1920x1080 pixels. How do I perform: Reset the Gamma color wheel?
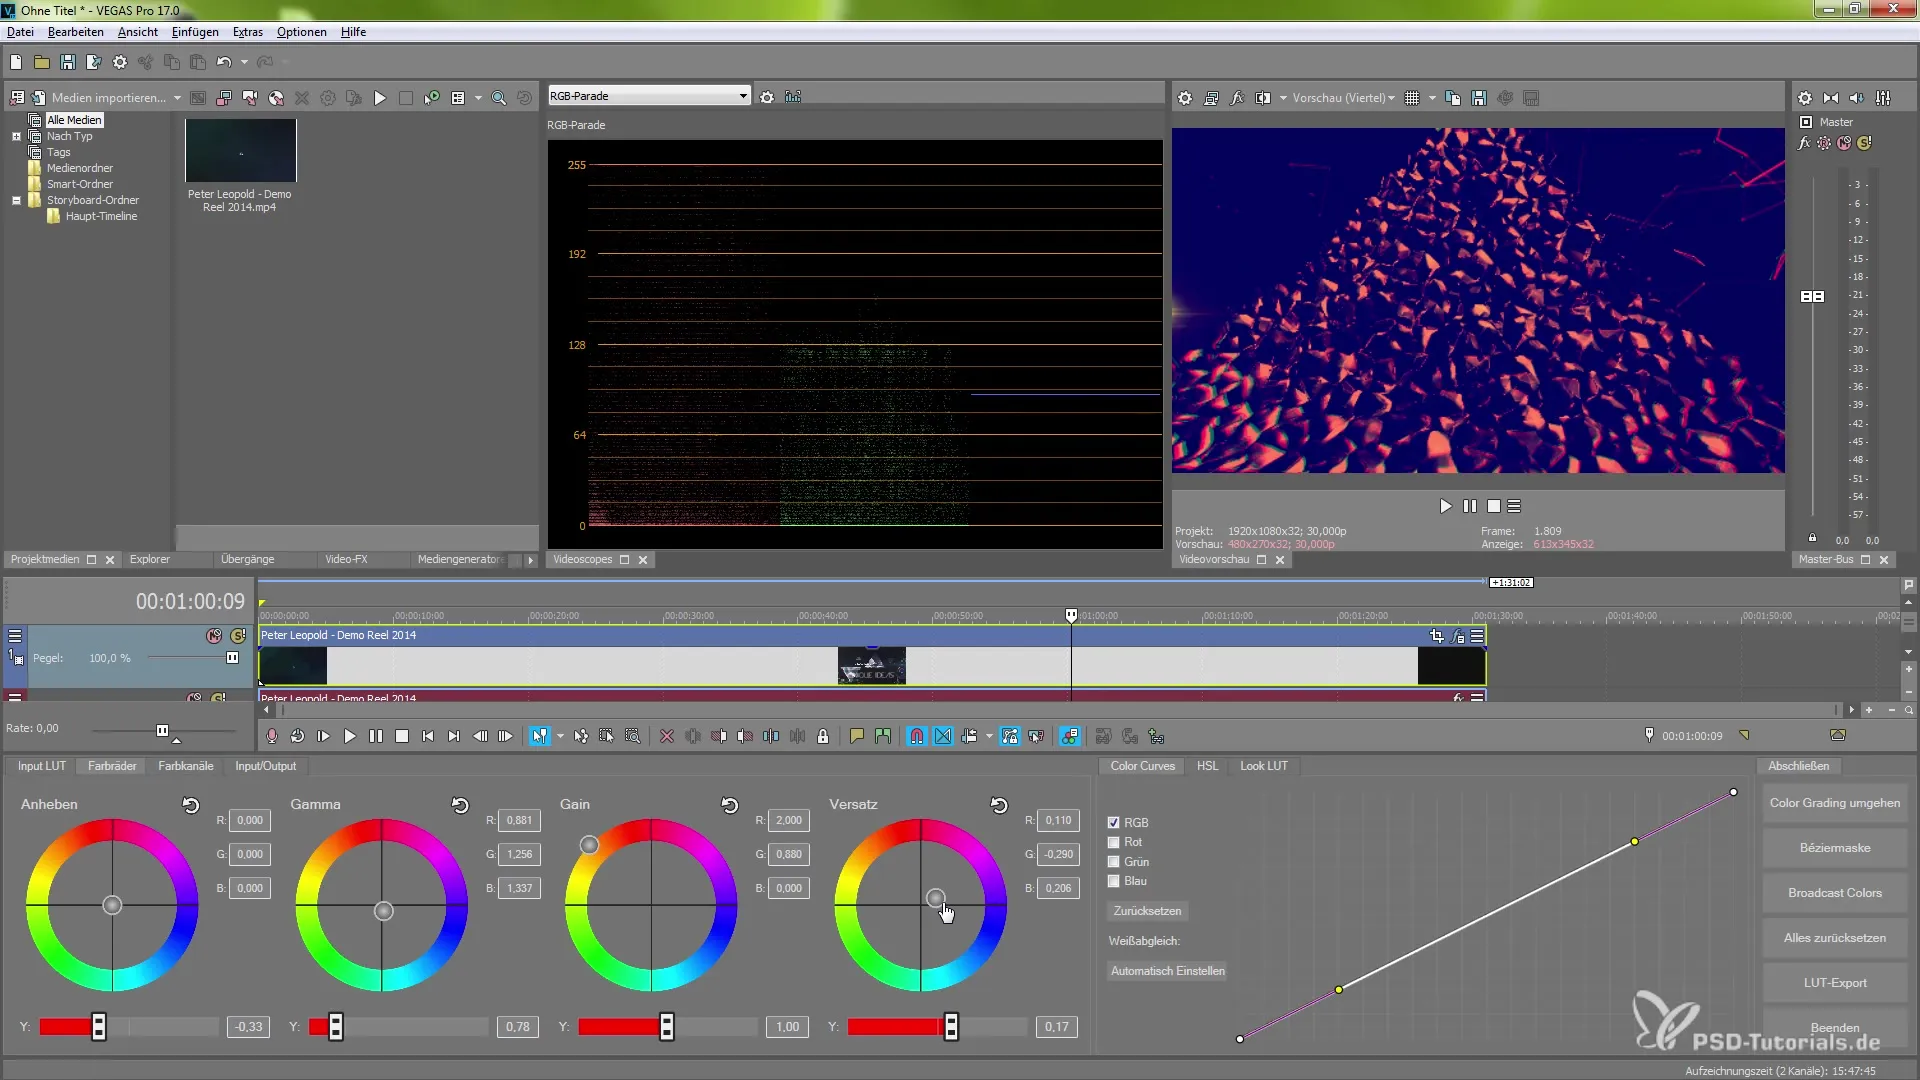click(x=460, y=805)
